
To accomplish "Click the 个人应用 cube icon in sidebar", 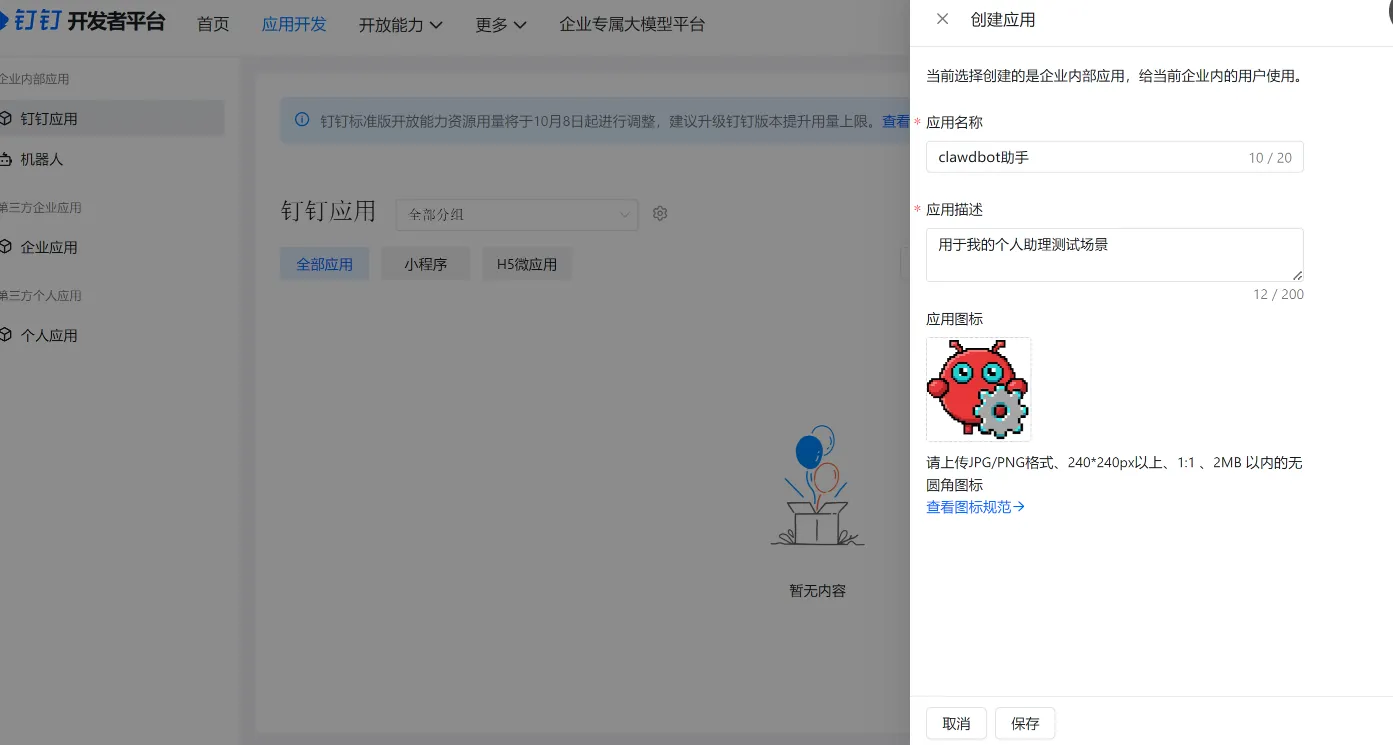I will [7, 335].
